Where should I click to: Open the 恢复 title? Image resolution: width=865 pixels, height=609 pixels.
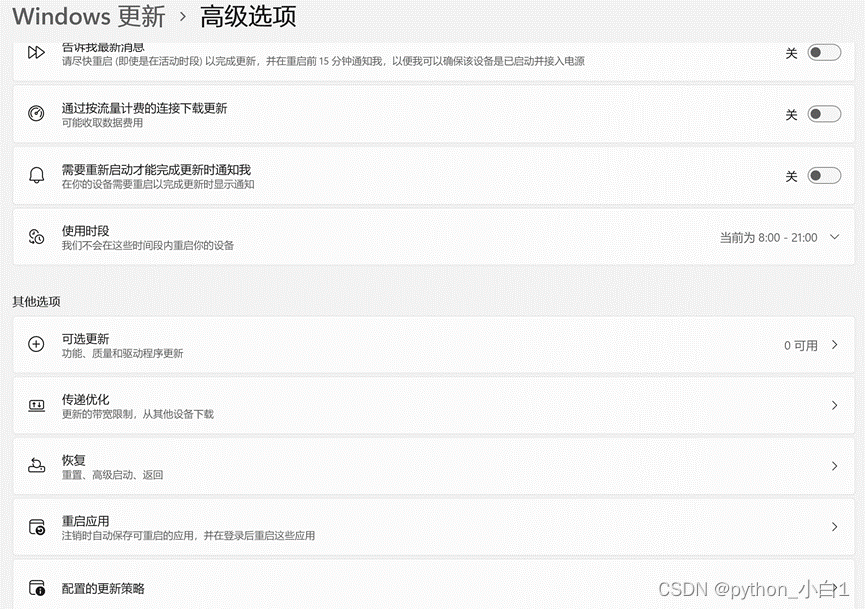click(x=73, y=460)
